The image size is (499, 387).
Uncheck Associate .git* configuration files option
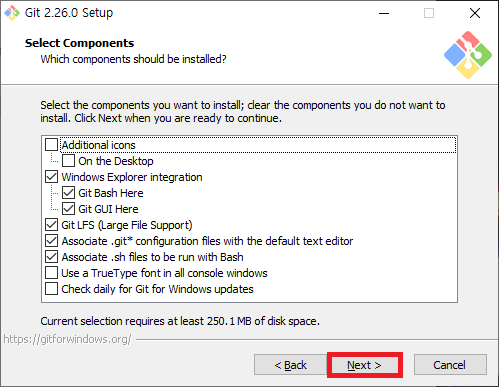[x=51, y=241]
